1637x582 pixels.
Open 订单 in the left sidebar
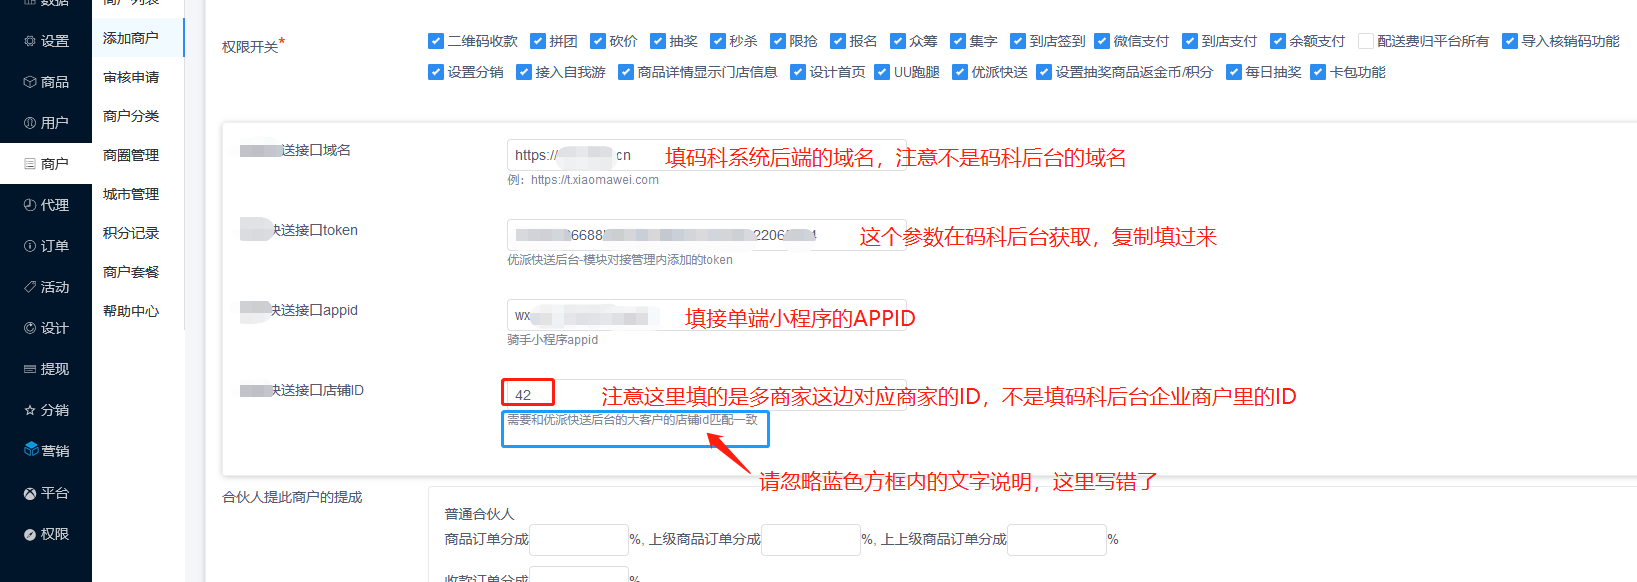click(46, 246)
